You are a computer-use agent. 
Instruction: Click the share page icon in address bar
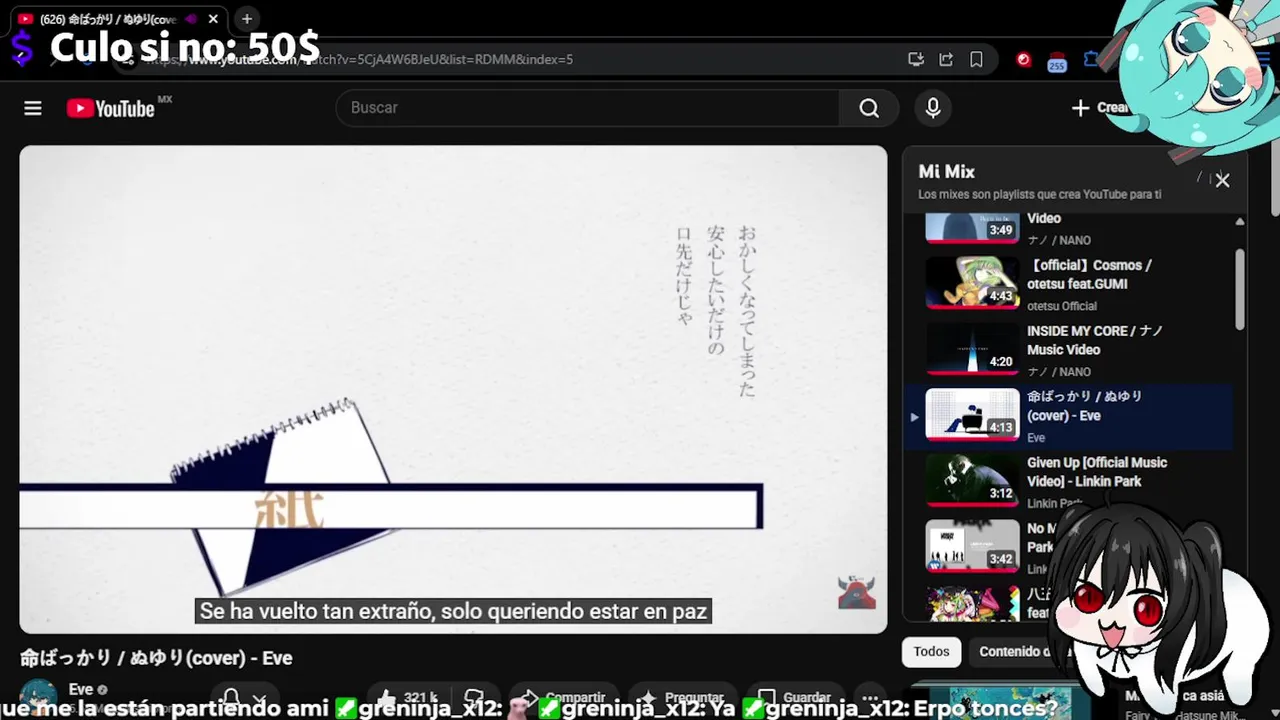[x=946, y=59]
